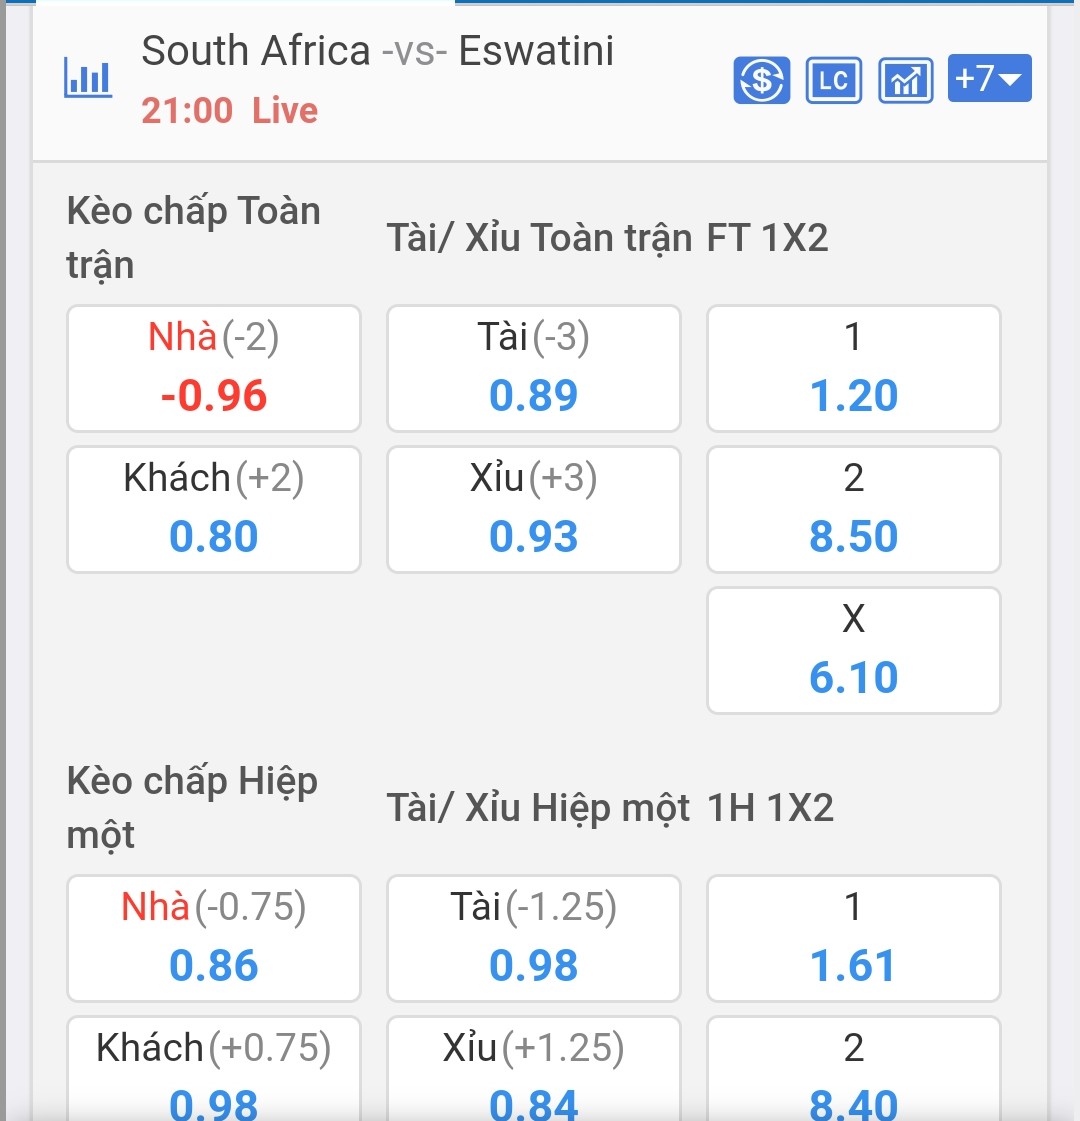Expand the +7 more markets dropdown
1080x1121 pixels.
[989, 79]
